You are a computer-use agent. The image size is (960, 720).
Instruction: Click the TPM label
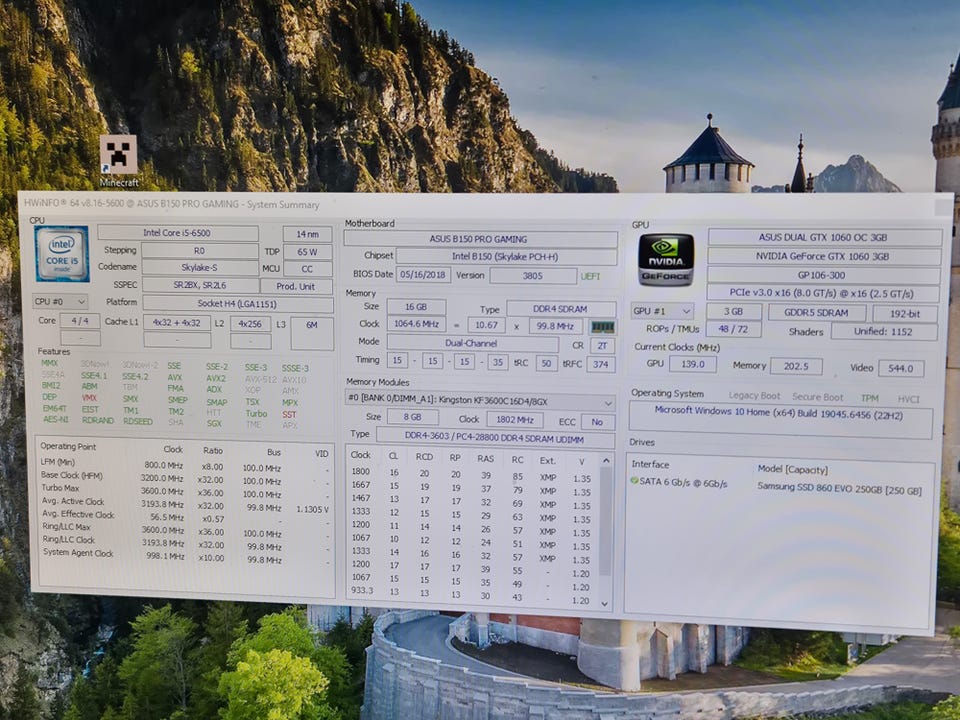[x=869, y=398]
